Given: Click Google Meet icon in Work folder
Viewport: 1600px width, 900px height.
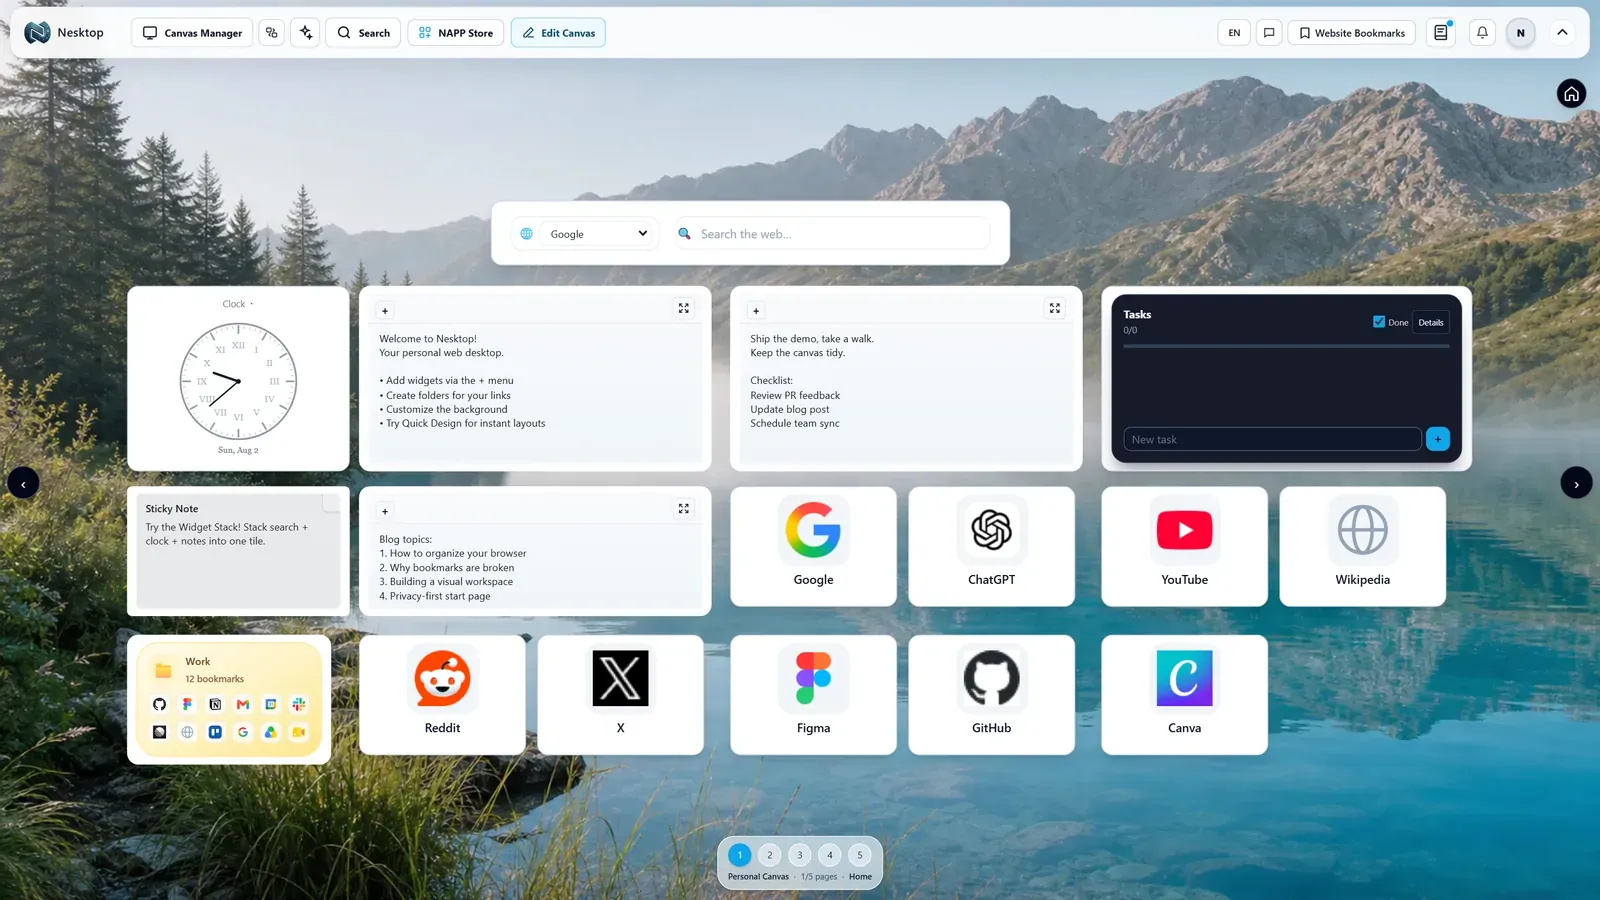Looking at the screenshot, I should click(x=298, y=732).
